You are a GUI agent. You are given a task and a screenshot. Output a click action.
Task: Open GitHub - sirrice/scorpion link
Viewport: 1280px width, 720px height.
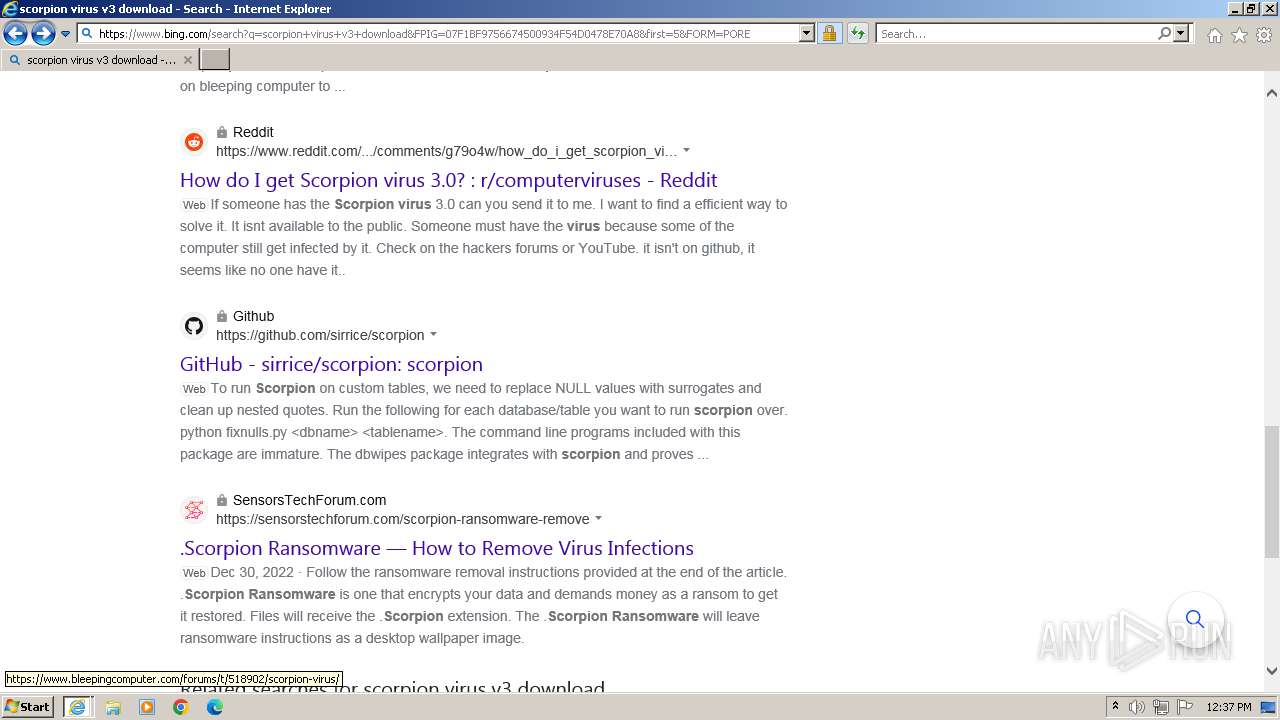pos(331,364)
